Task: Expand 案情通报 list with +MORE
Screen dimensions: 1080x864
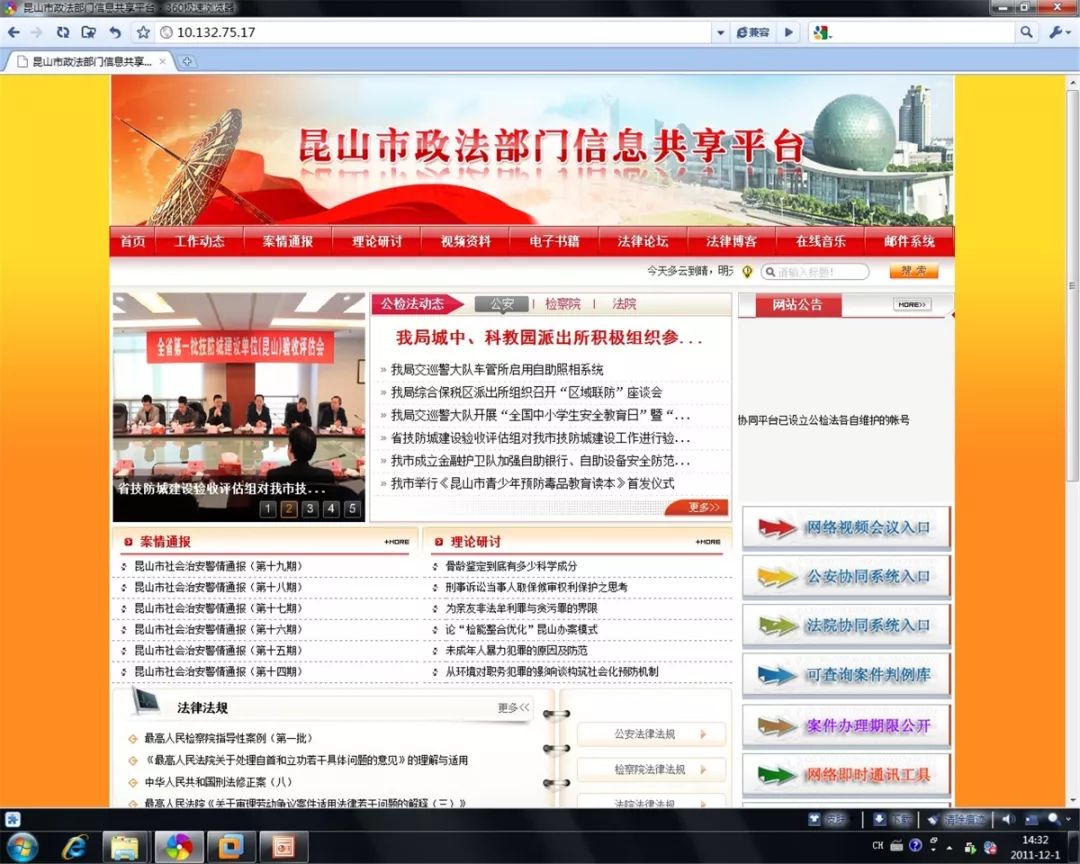Action: tap(397, 542)
